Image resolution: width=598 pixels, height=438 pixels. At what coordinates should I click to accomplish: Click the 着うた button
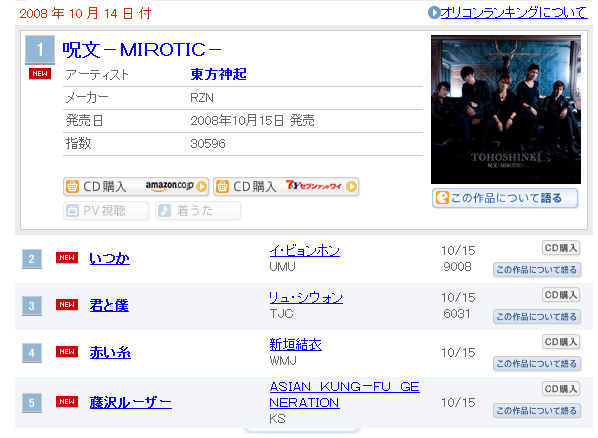[x=198, y=211]
